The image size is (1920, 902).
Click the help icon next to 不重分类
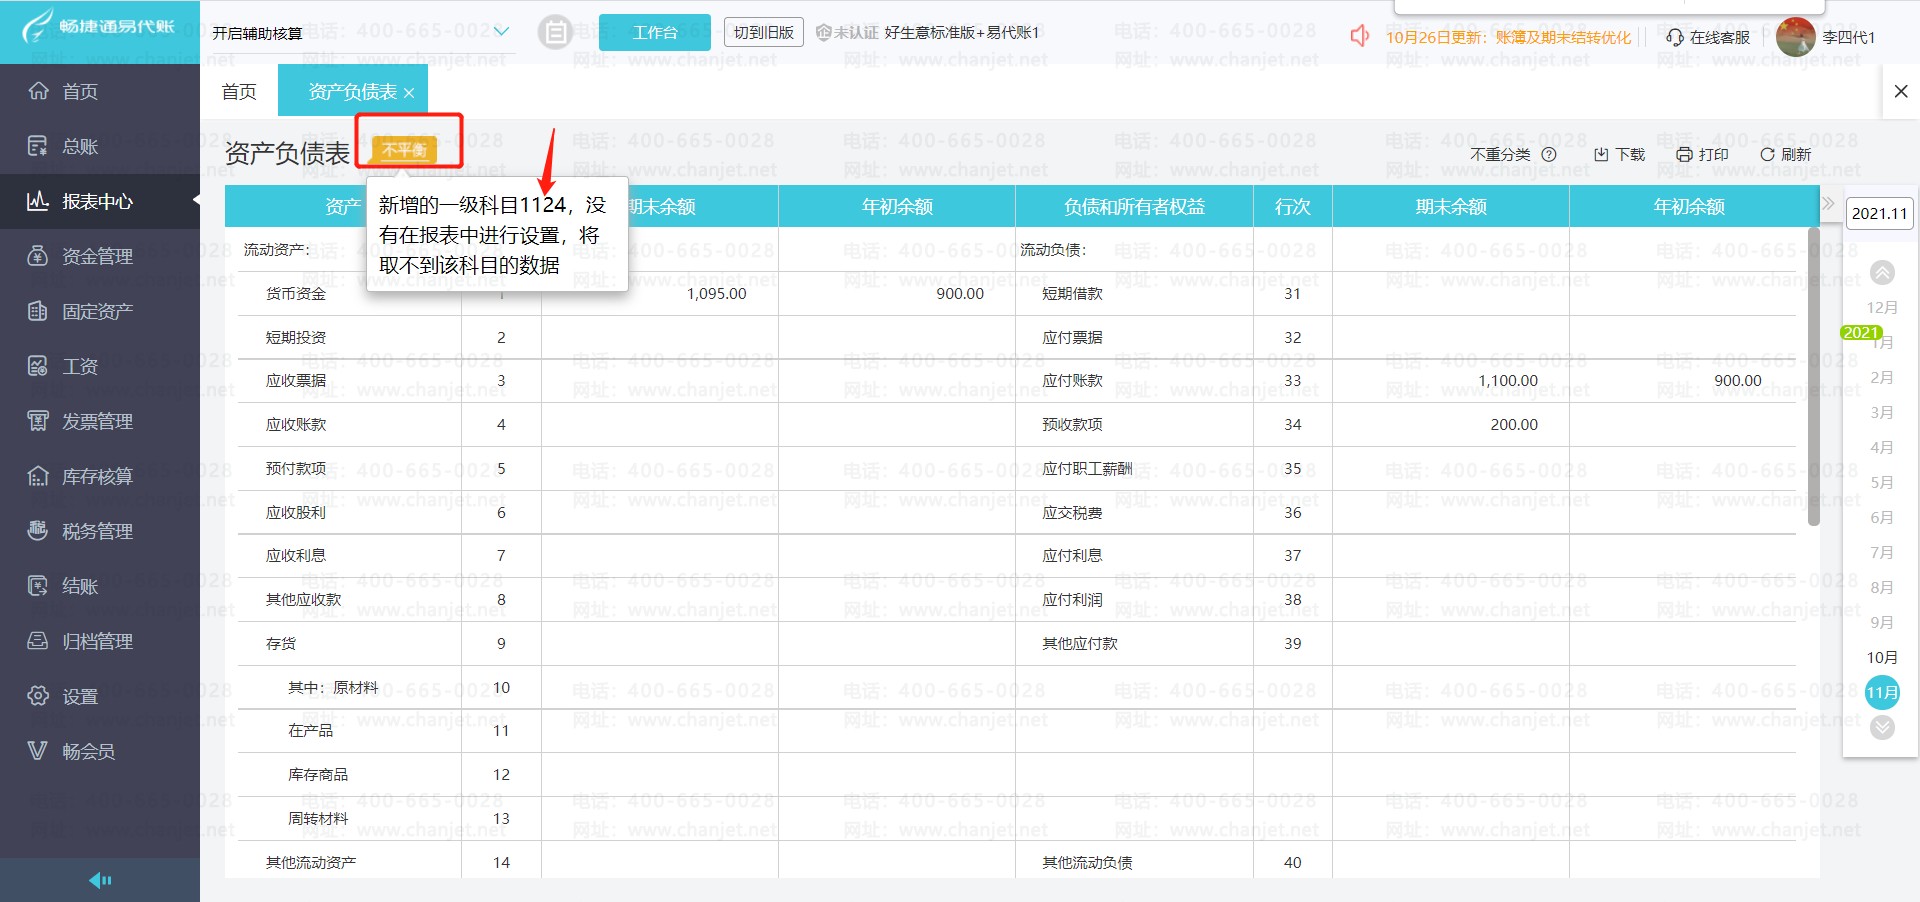[1549, 155]
